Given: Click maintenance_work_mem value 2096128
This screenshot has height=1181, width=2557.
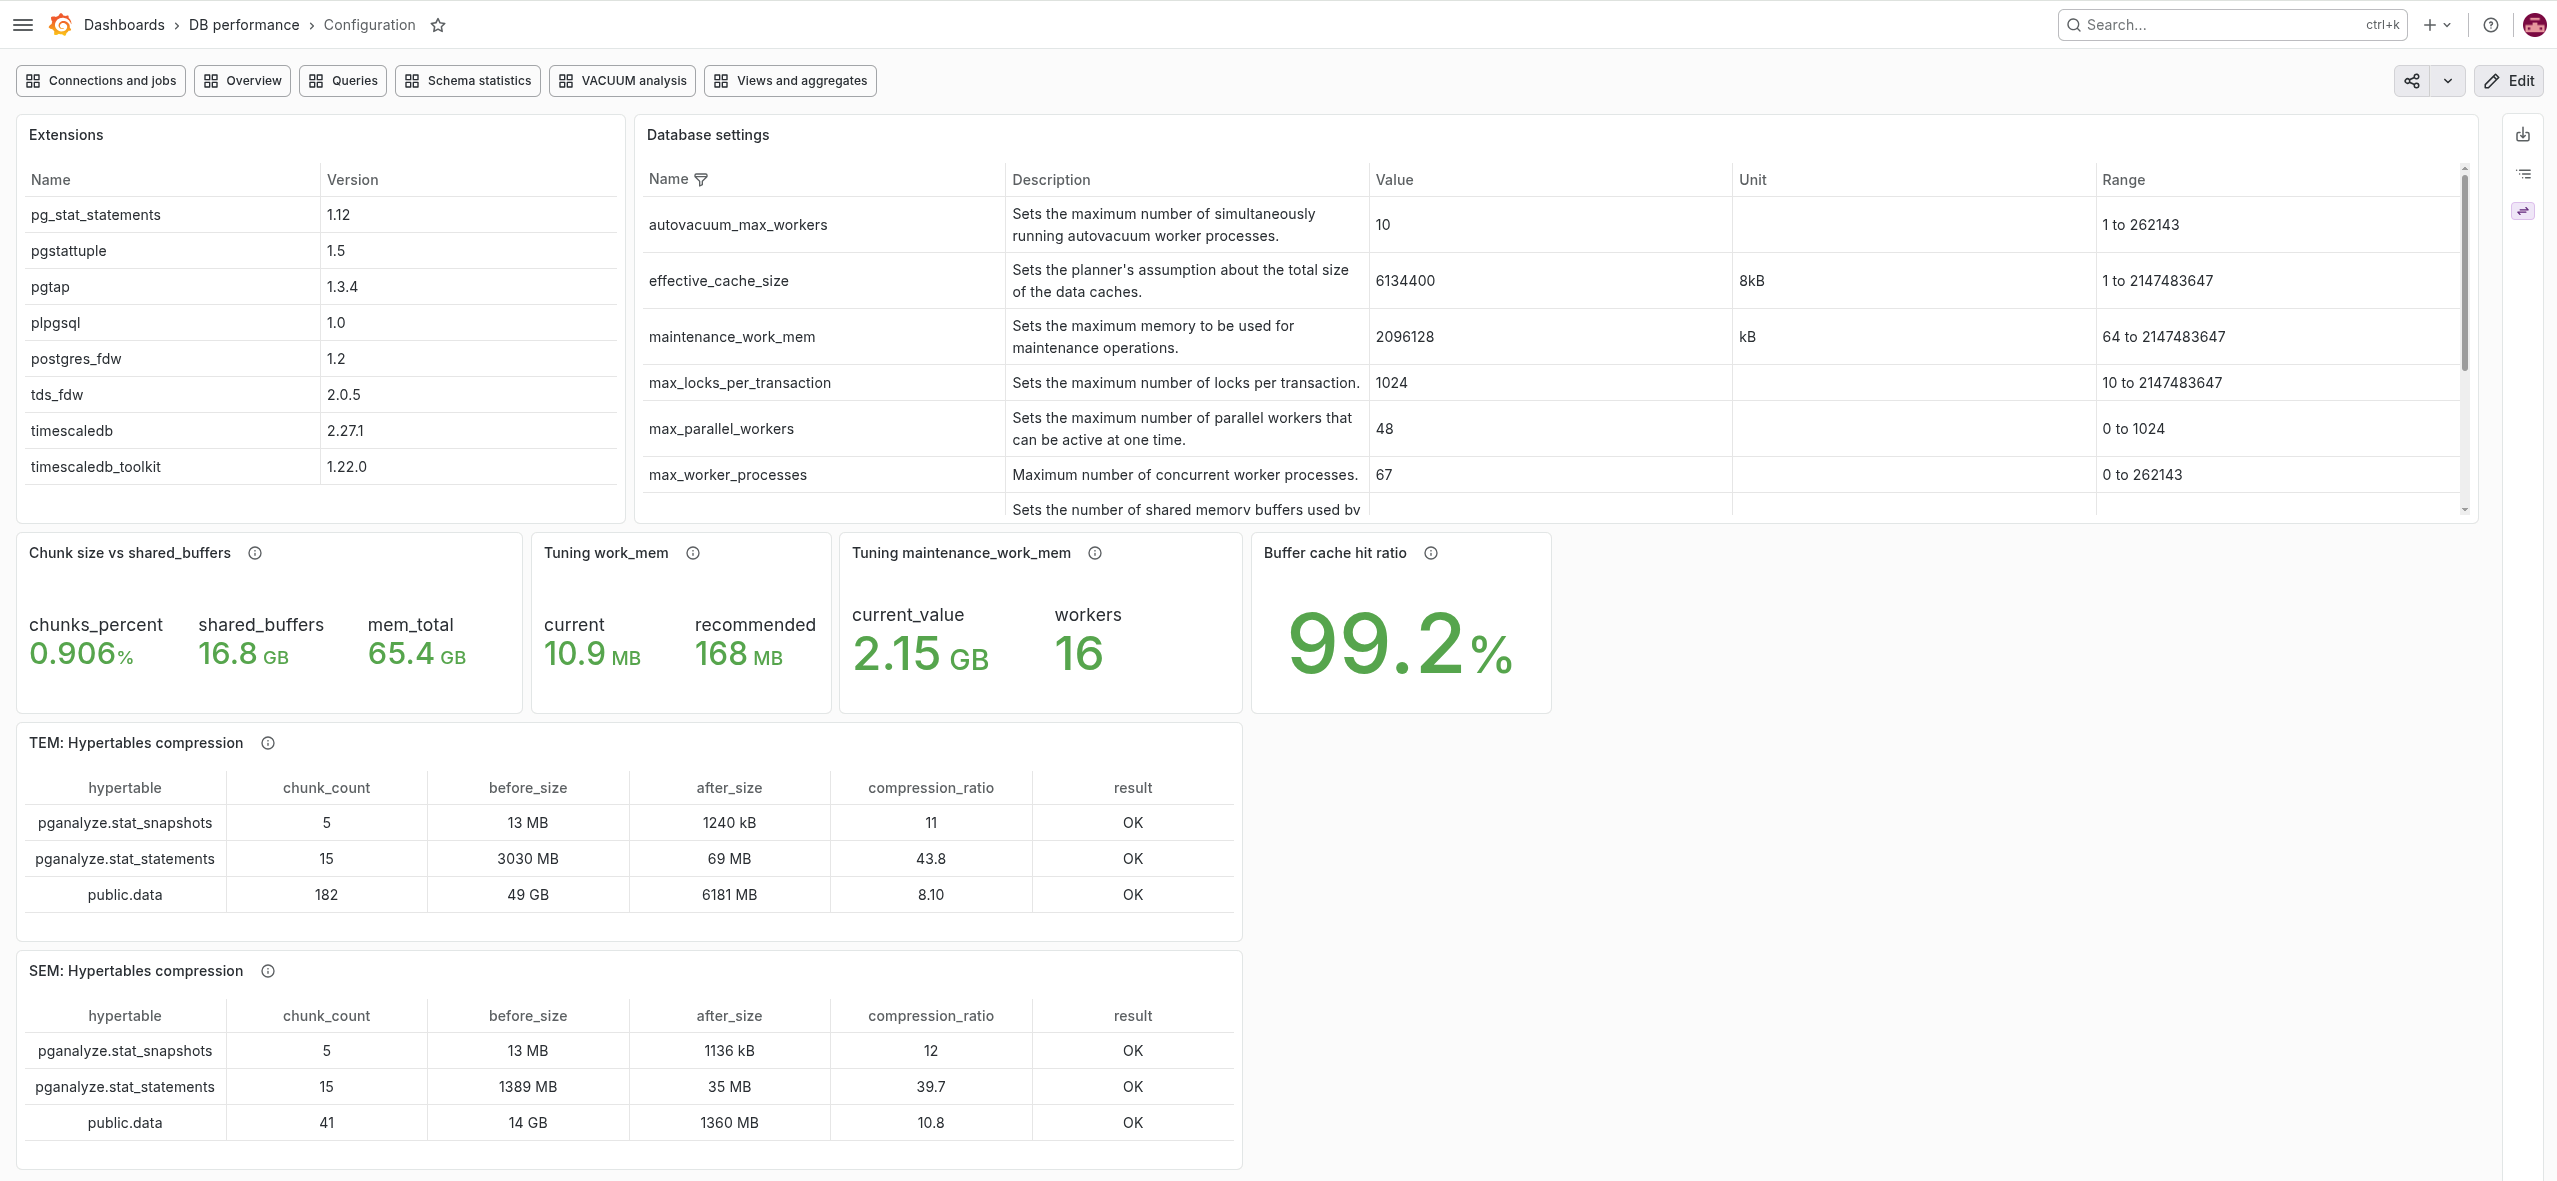Looking at the screenshot, I should (1404, 337).
